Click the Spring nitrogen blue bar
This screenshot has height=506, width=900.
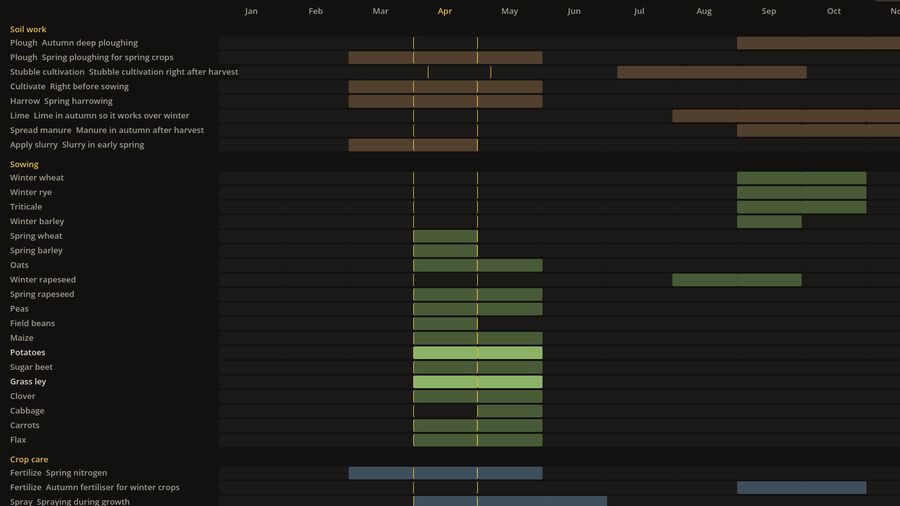tap(445, 473)
